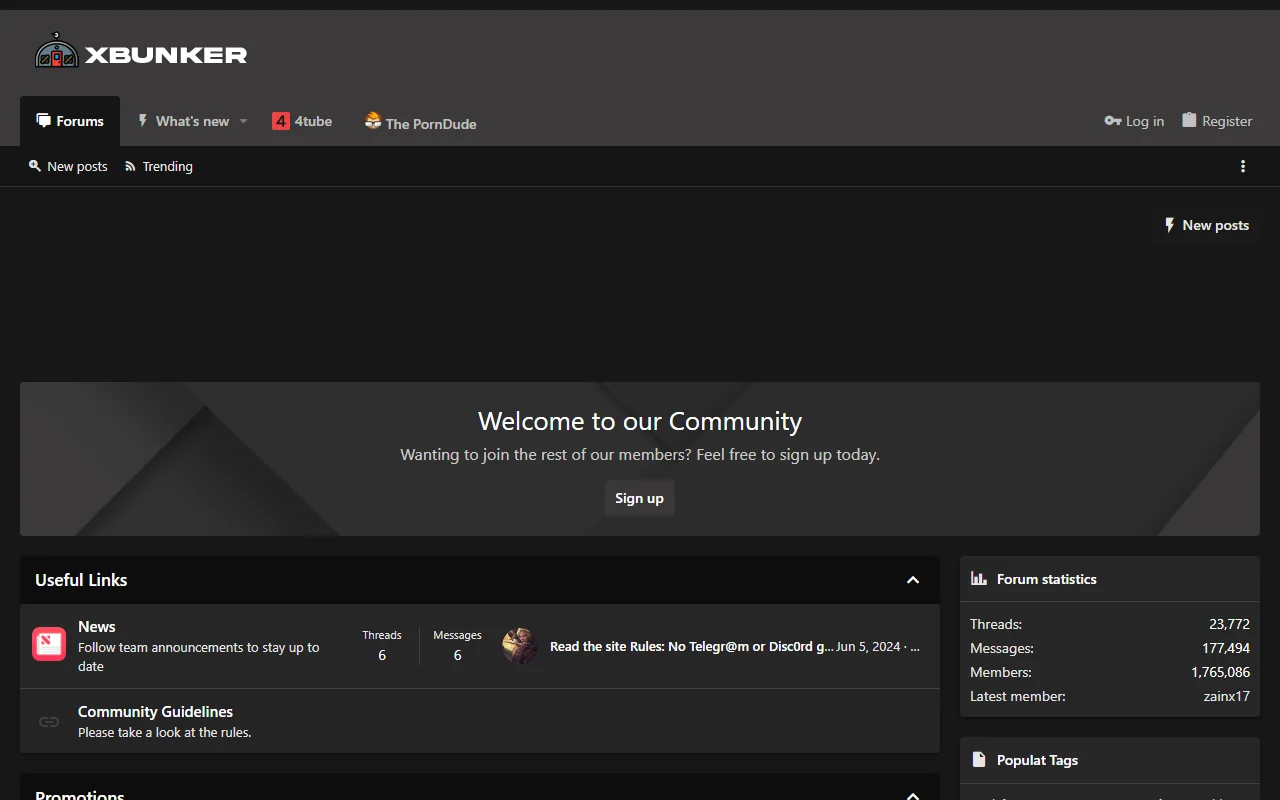Click the lightning icon on New posts button
The height and width of the screenshot is (800, 1280).
1170,225
